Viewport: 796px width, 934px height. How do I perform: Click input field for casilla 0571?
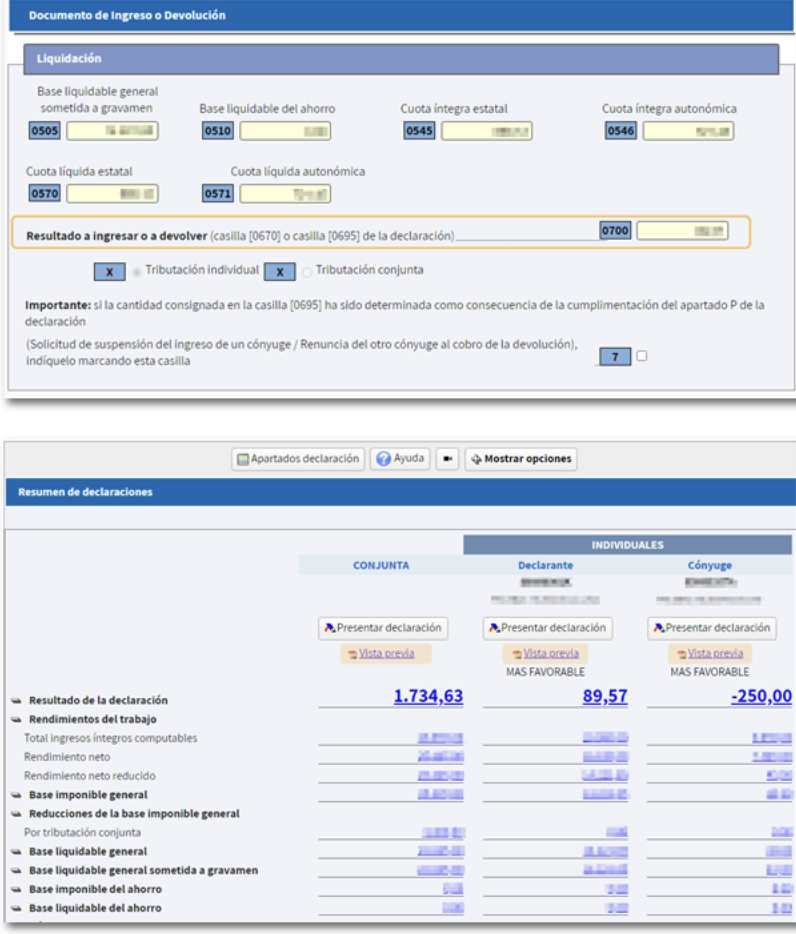[x=285, y=194]
